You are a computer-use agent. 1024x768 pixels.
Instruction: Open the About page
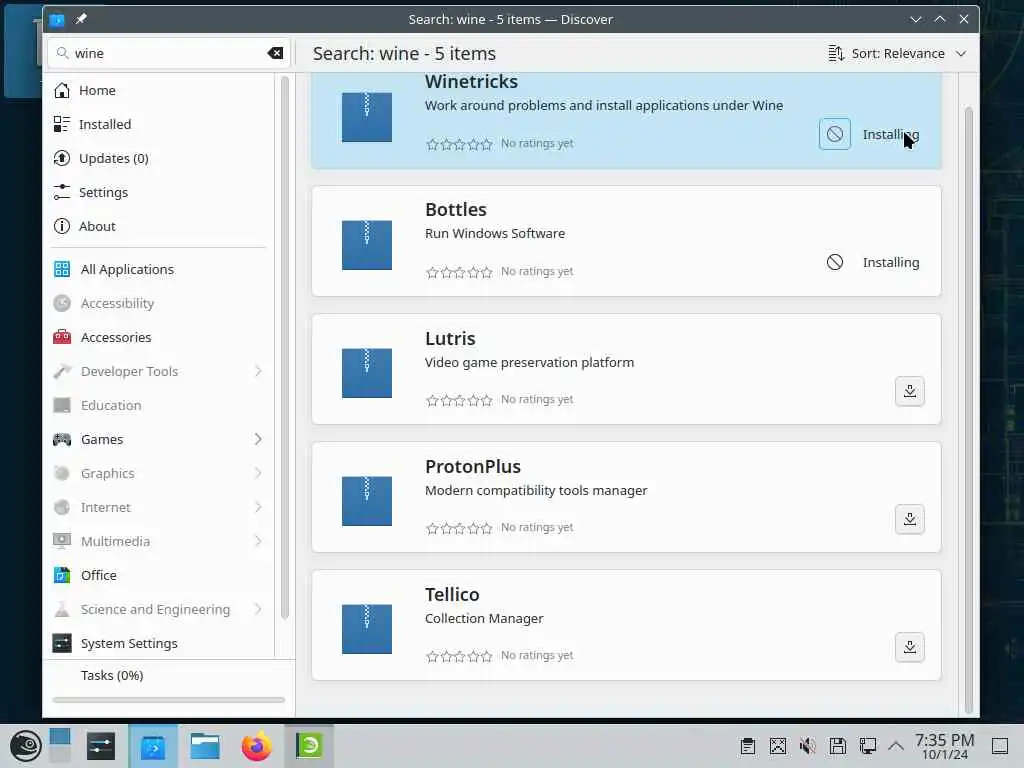coord(160,226)
